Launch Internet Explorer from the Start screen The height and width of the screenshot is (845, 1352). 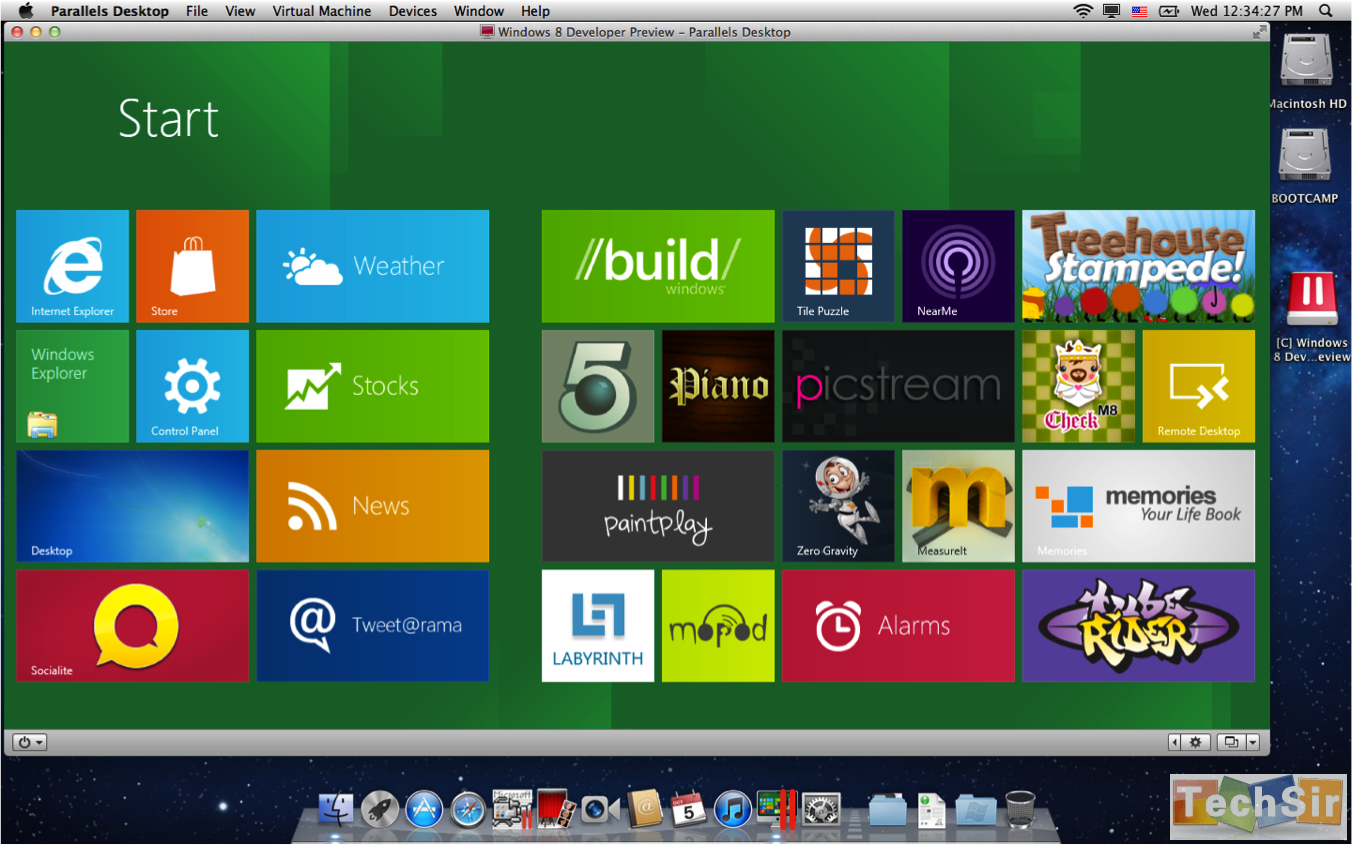click(70, 266)
